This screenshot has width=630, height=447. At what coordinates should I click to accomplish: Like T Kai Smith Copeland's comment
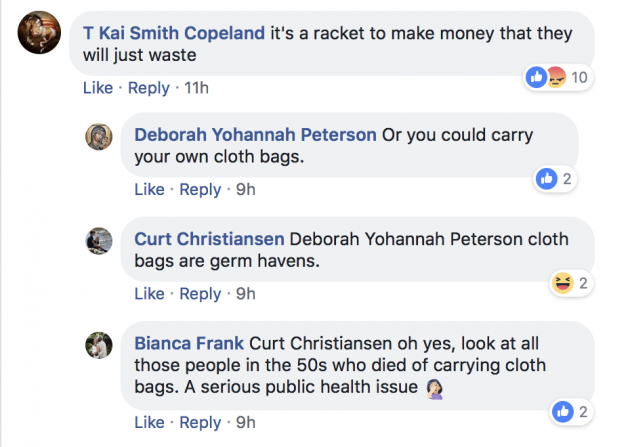[98, 88]
